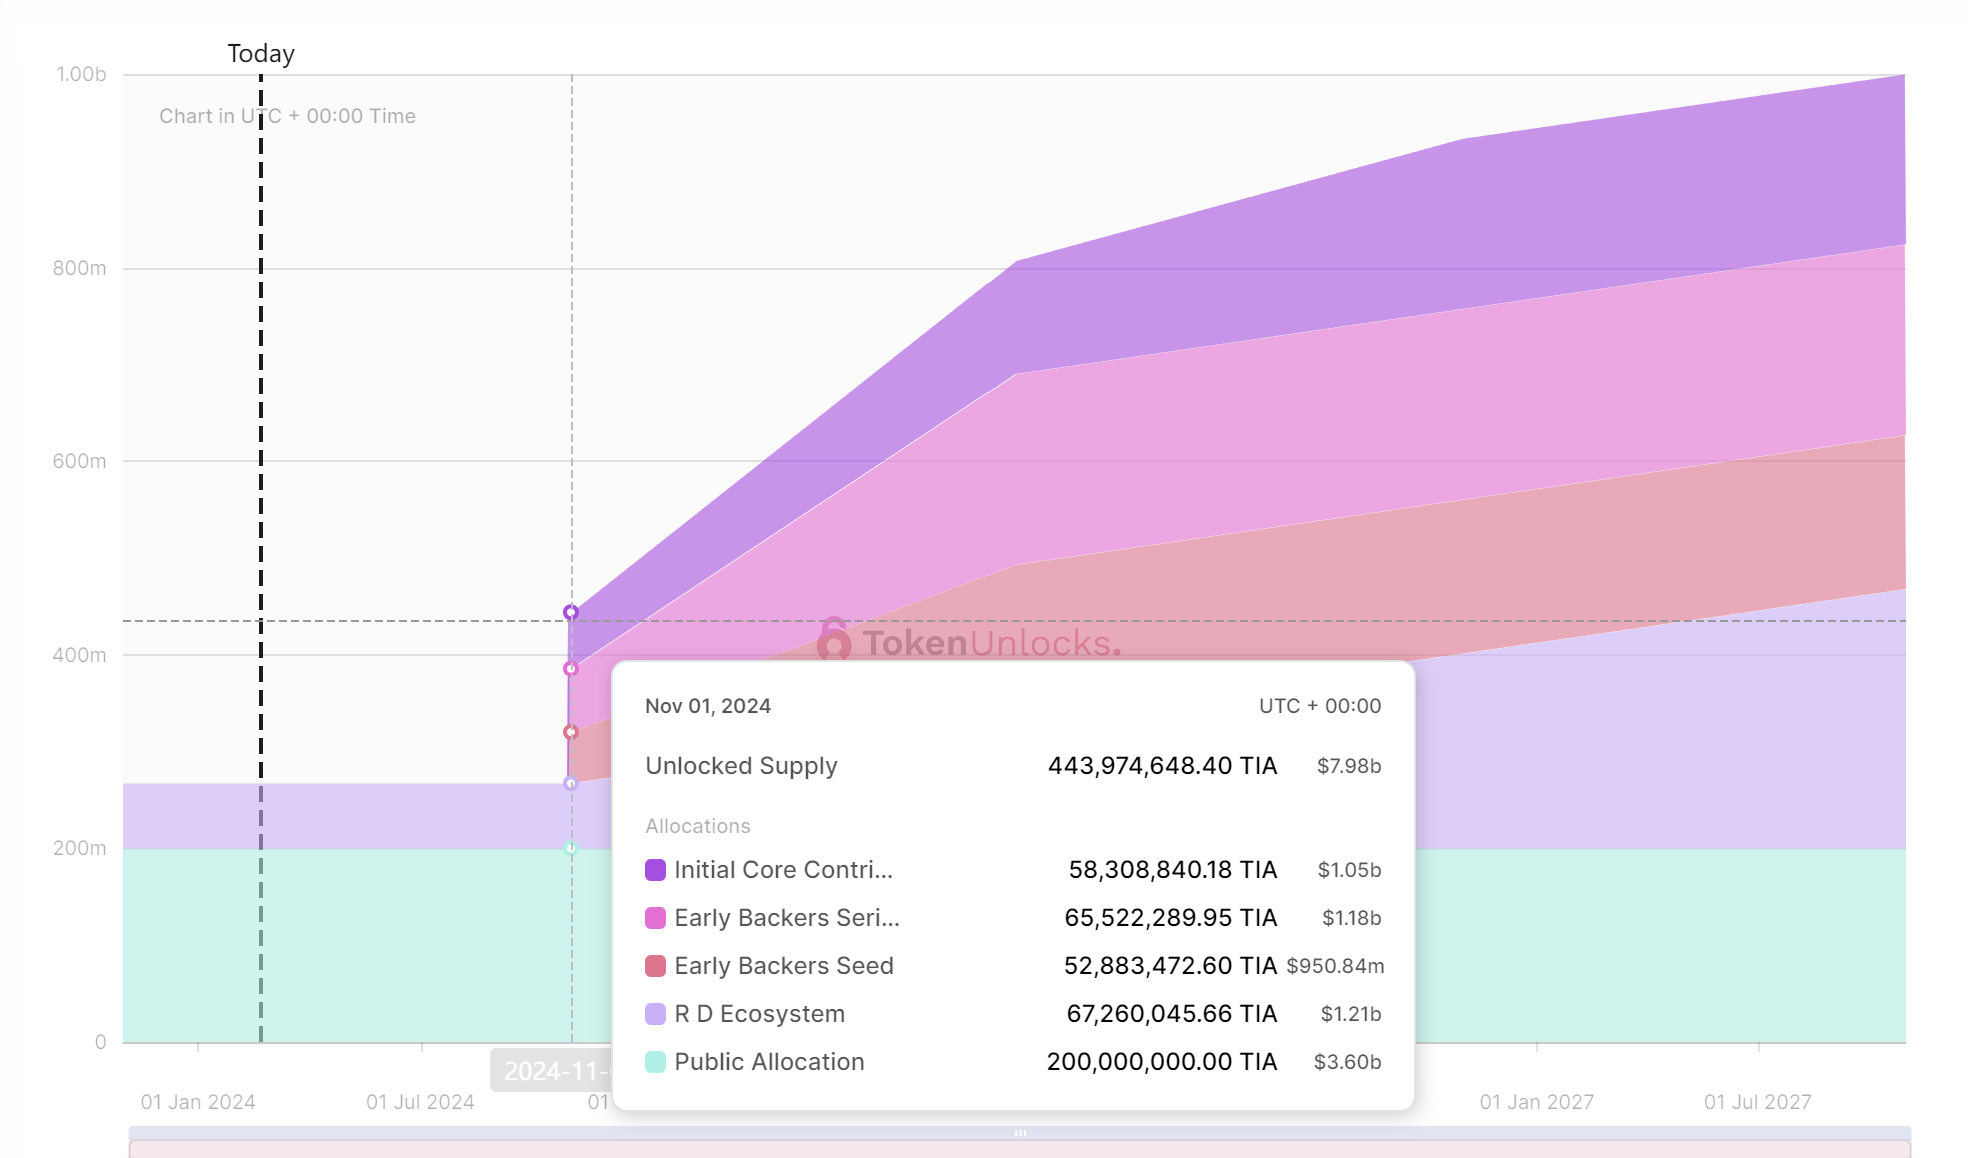The height and width of the screenshot is (1158, 1970).
Task: Select the pink Early Backers Series swatch
Action: [x=655, y=917]
